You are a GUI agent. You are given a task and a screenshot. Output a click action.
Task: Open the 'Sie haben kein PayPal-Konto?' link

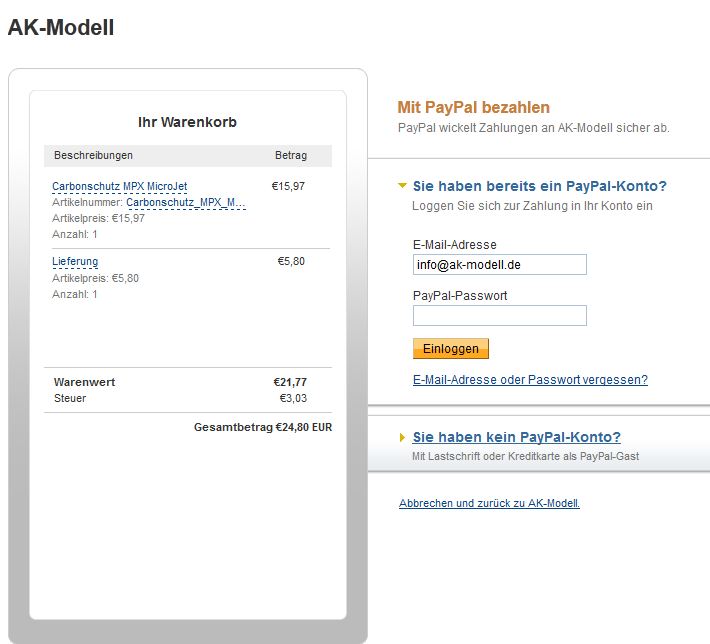tap(516, 437)
